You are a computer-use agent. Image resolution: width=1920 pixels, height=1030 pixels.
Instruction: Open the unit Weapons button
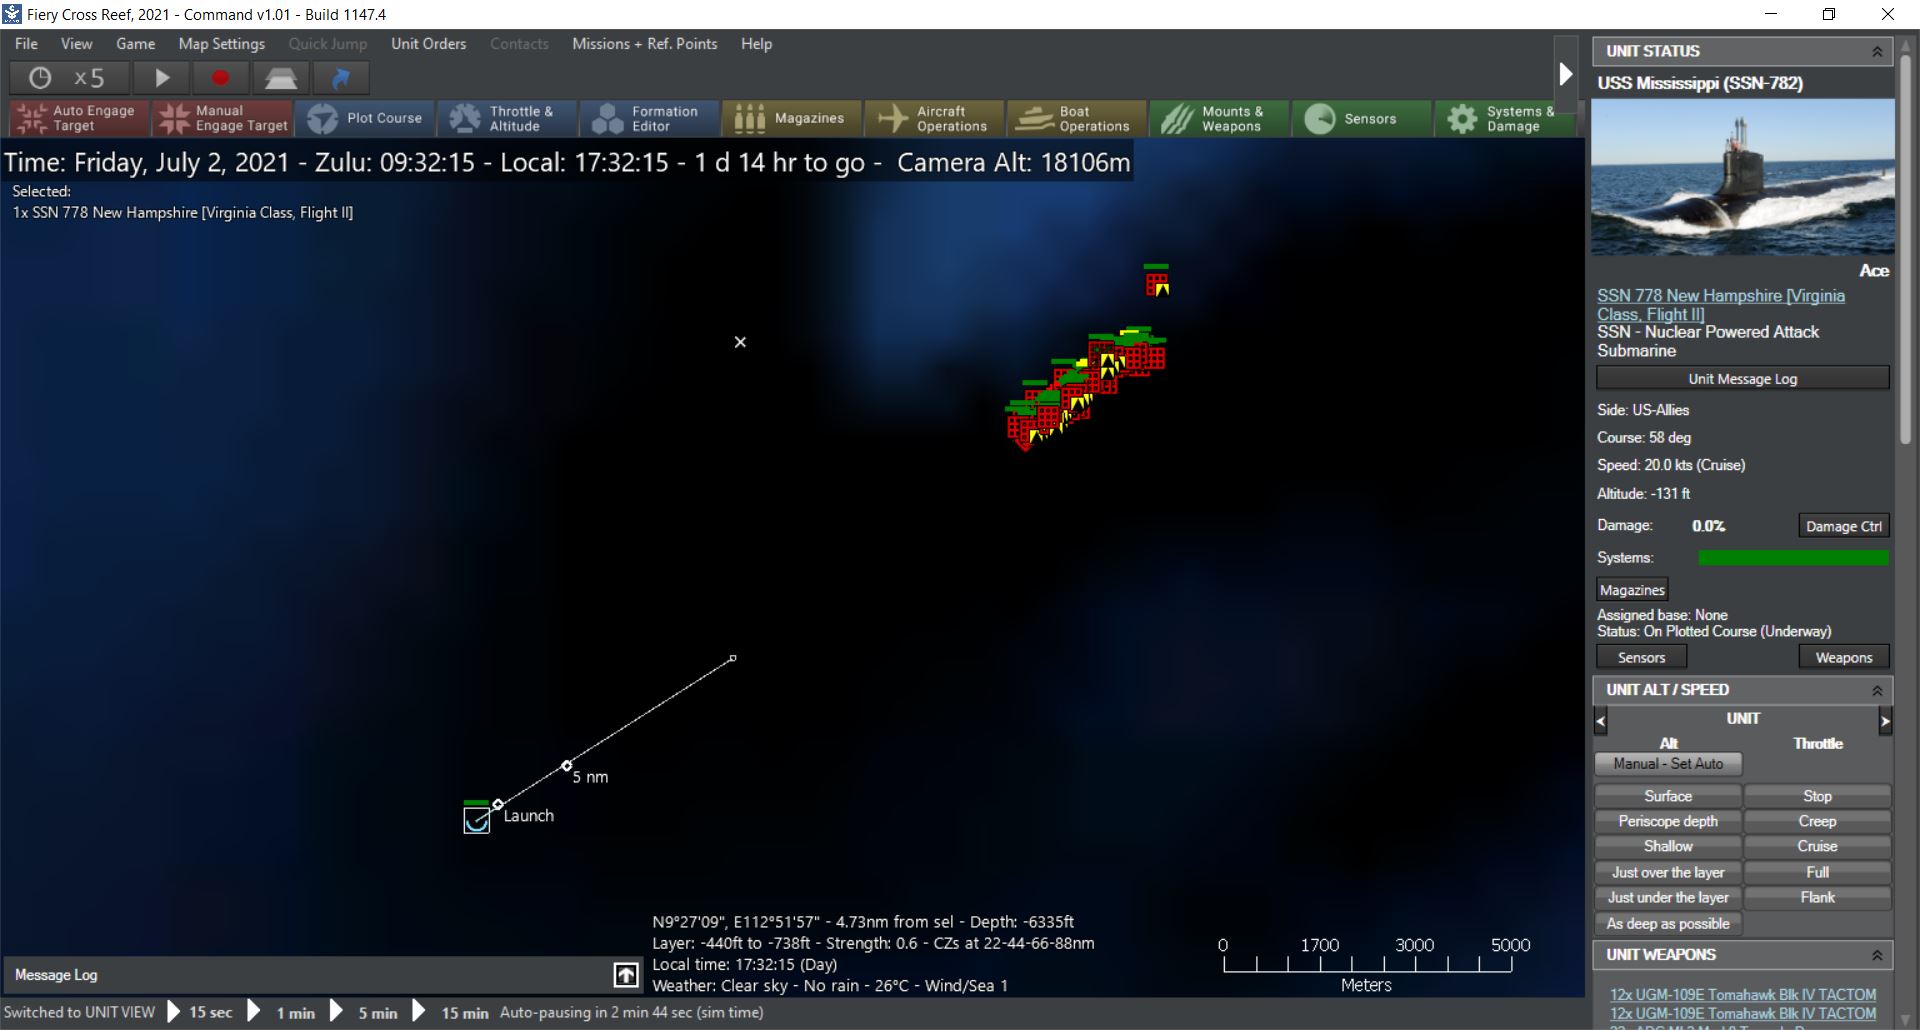click(1843, 657)
